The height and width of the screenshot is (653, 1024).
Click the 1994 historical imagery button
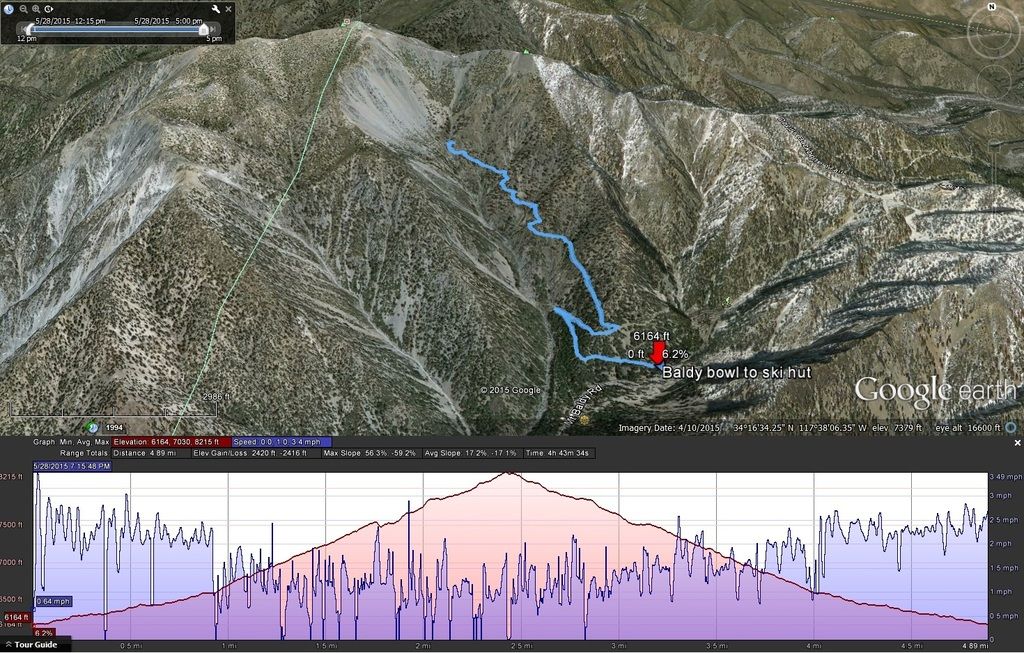pyautogui.click(x=114, y=428)
